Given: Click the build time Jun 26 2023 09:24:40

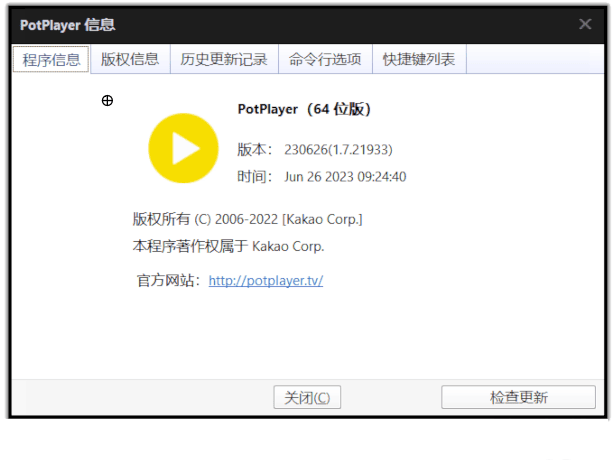Looking at the screenshot, I should point(345,177).
